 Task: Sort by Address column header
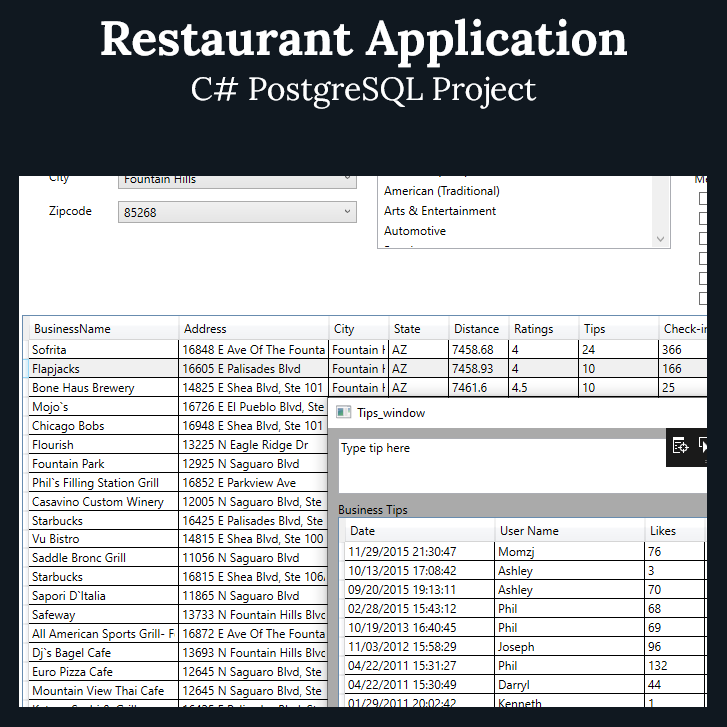point(254,329)
